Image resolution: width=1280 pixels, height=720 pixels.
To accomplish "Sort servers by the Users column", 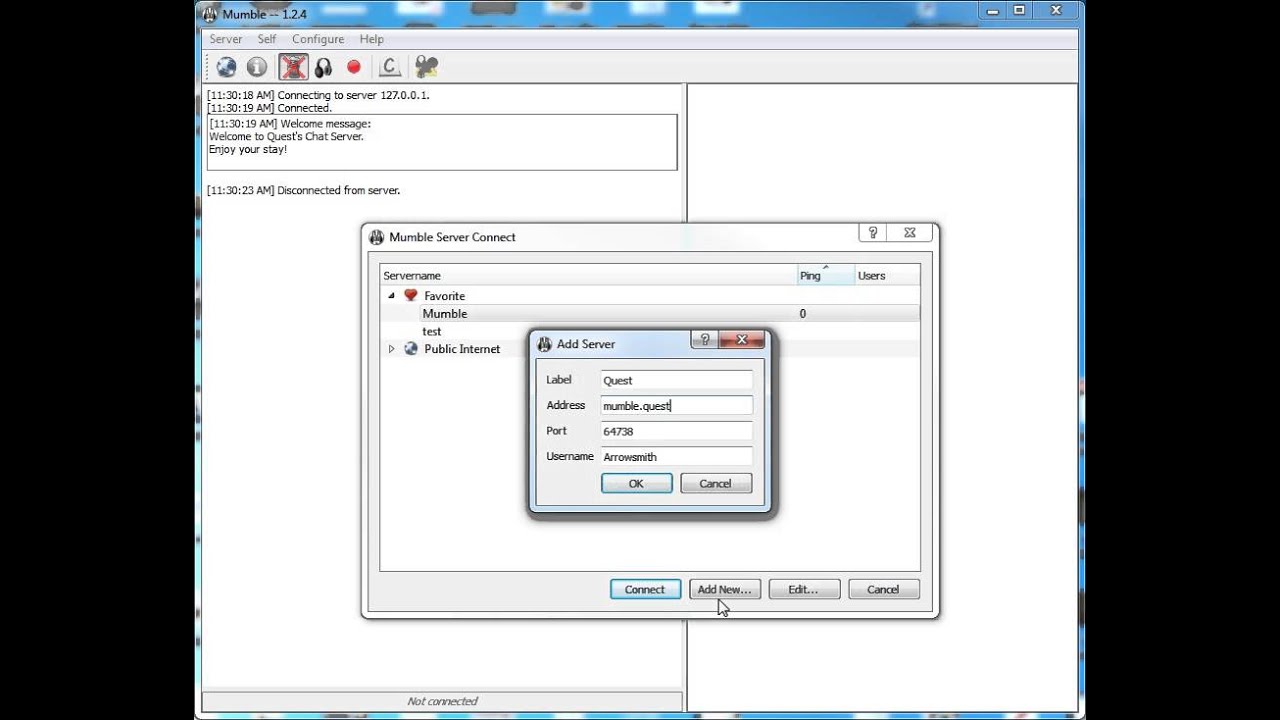I will (x=887, y=276).
